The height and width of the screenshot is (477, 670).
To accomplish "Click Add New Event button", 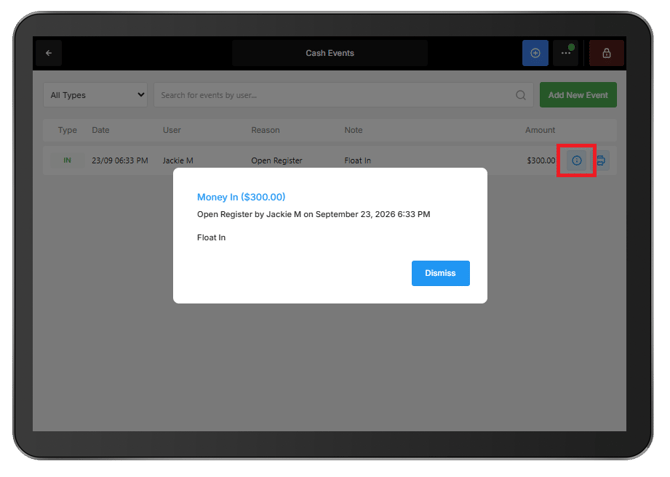I will pyautogui.click(x=578, y=95).
